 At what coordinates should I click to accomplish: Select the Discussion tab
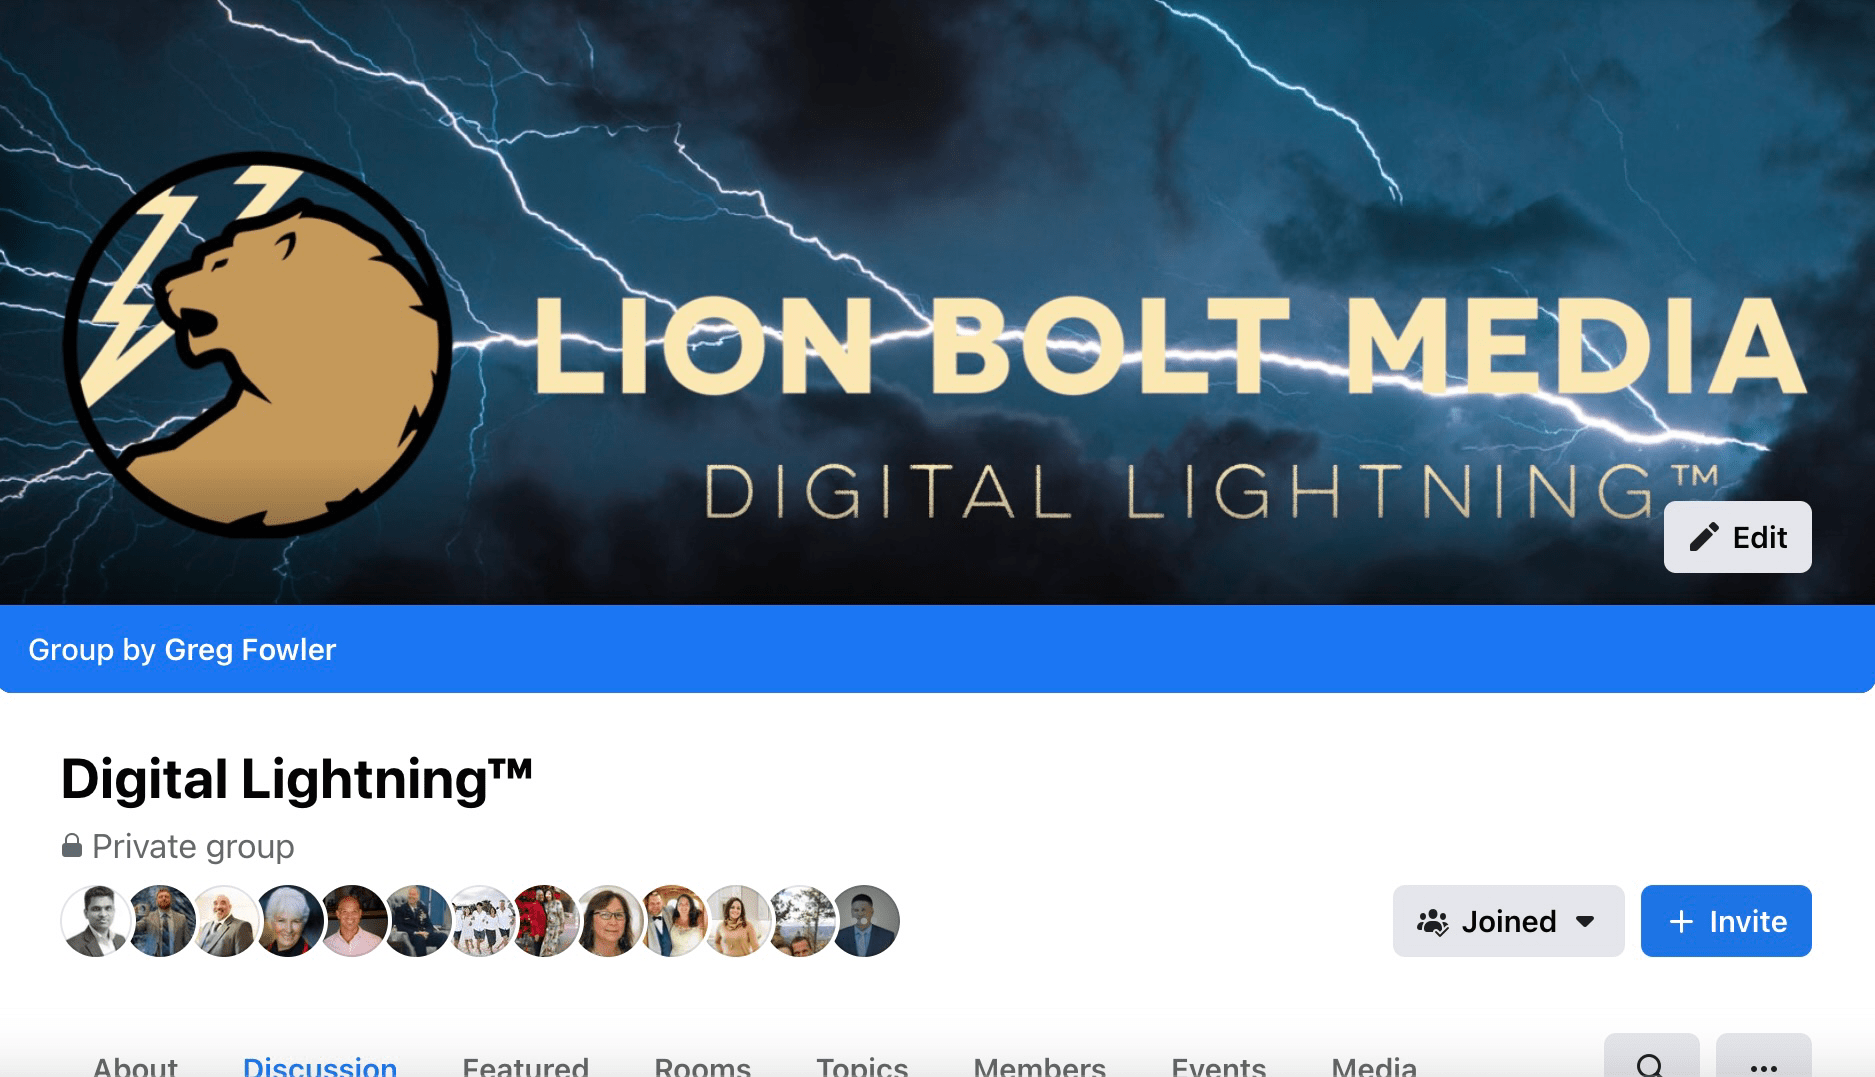320,1065
